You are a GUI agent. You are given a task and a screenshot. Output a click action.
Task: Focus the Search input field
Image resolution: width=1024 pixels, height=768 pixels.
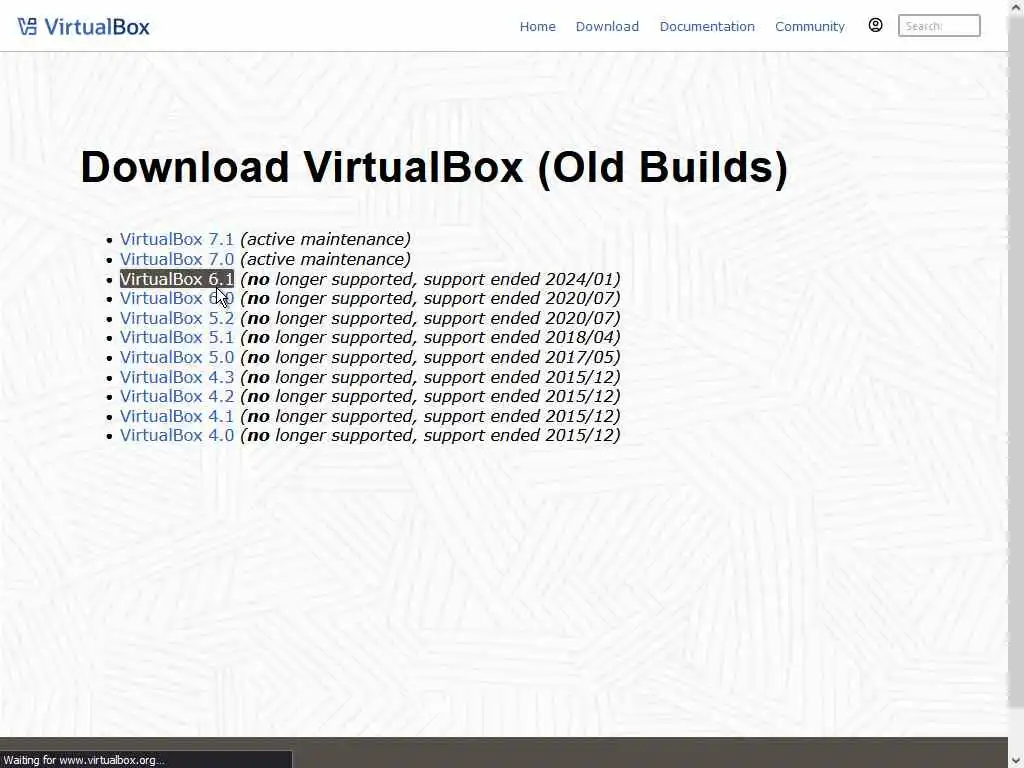point(939,26)
